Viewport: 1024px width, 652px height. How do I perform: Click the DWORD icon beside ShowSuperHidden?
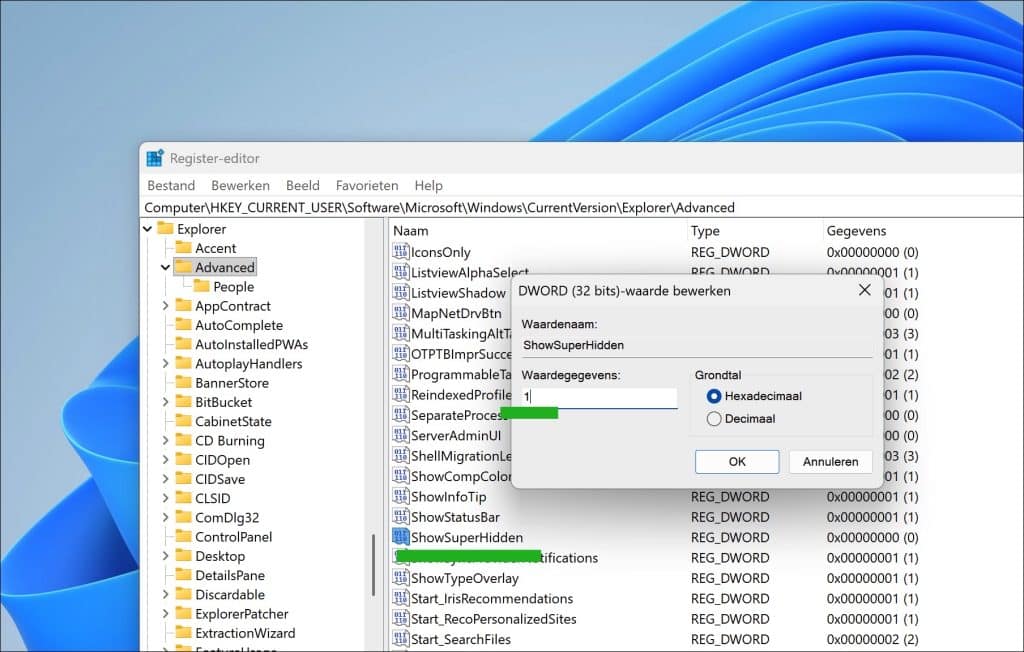(400, 537)
